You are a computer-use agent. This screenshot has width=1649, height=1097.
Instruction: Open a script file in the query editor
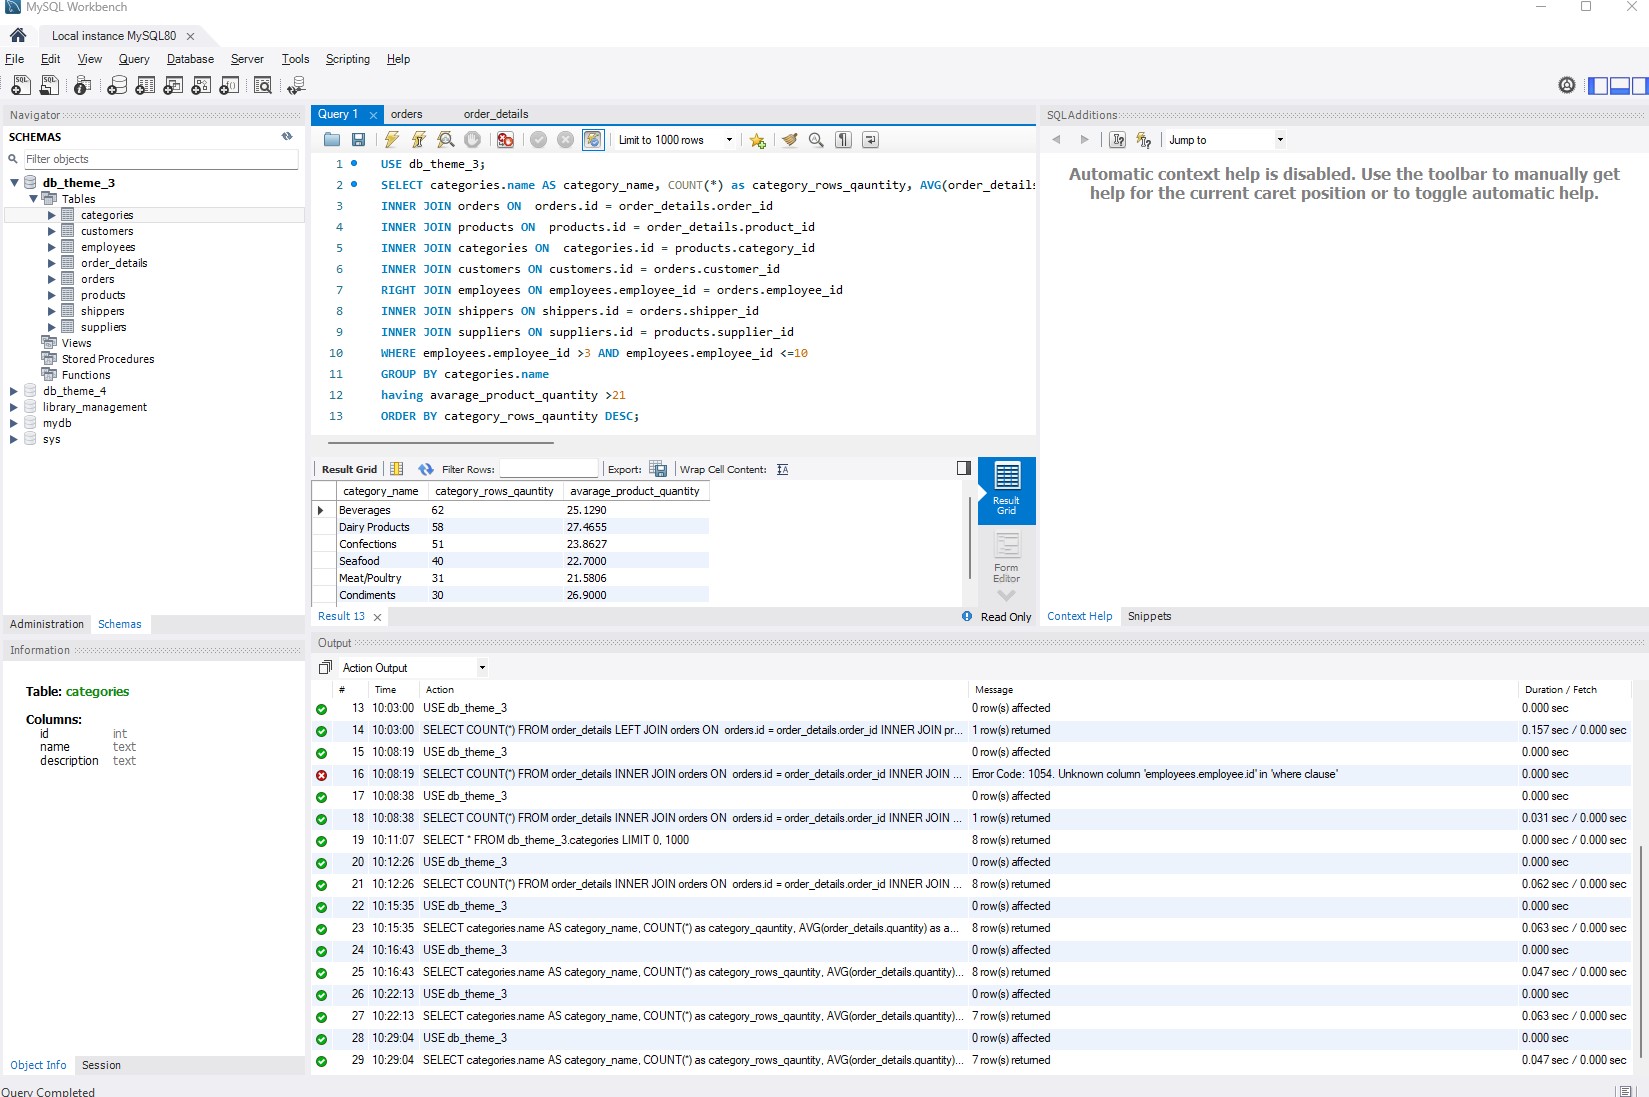(332, 140)
